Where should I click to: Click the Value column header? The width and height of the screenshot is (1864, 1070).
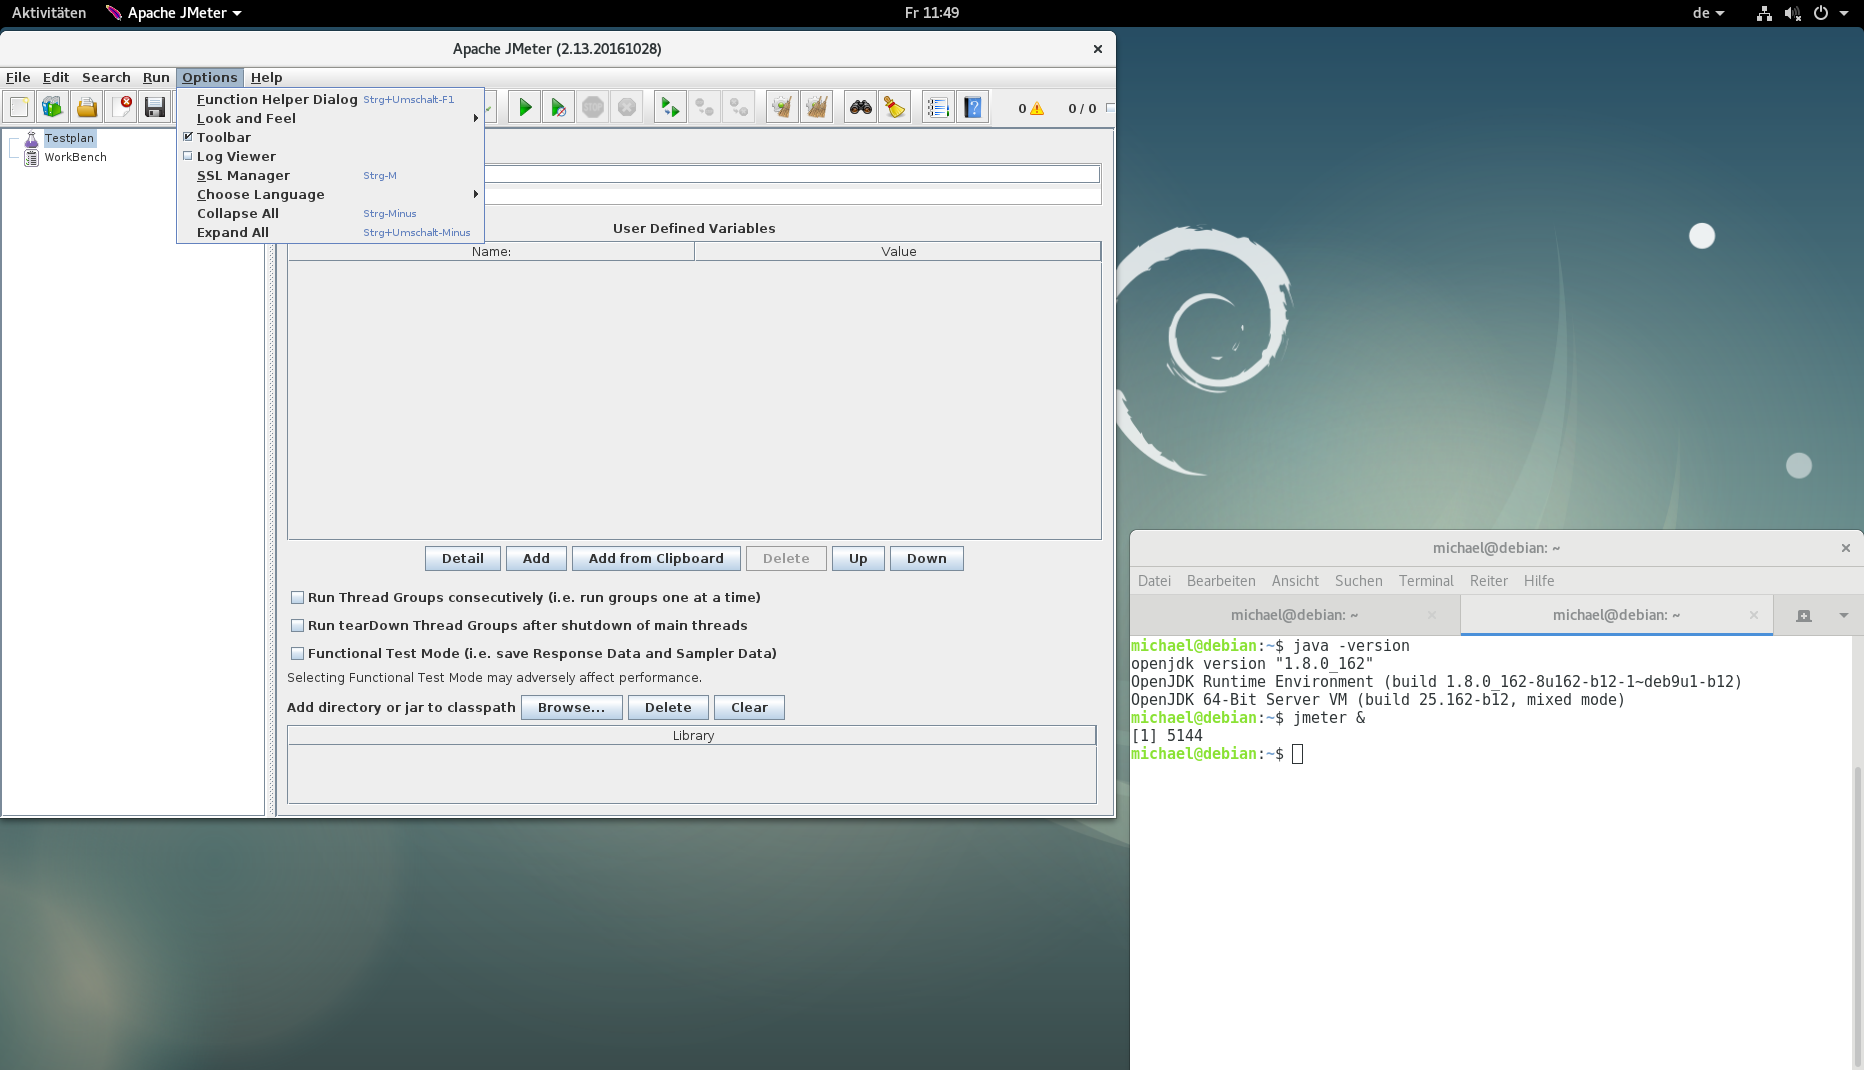click(x=898, y=251)
